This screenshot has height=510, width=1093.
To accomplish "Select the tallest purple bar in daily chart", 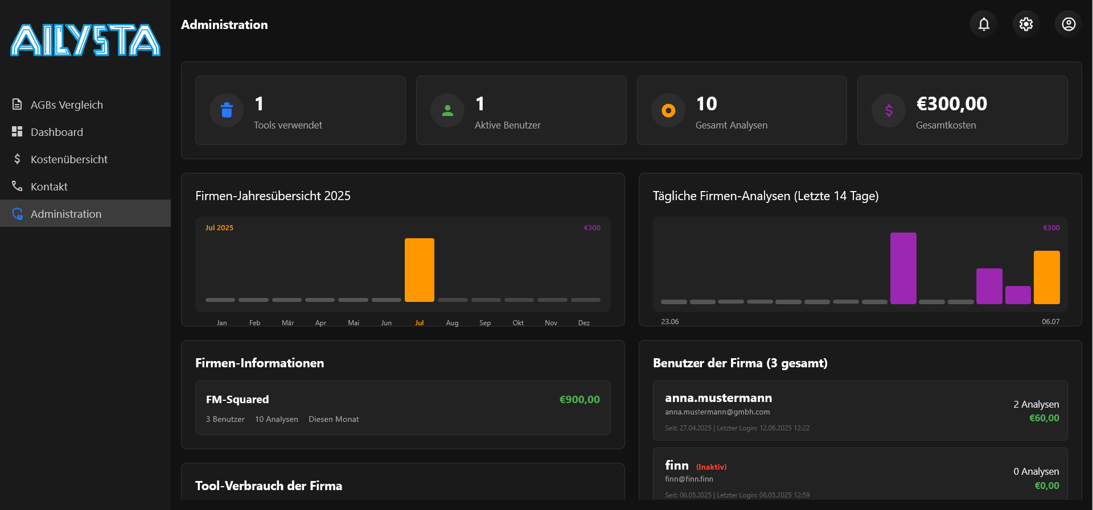I will pos(903,268).
